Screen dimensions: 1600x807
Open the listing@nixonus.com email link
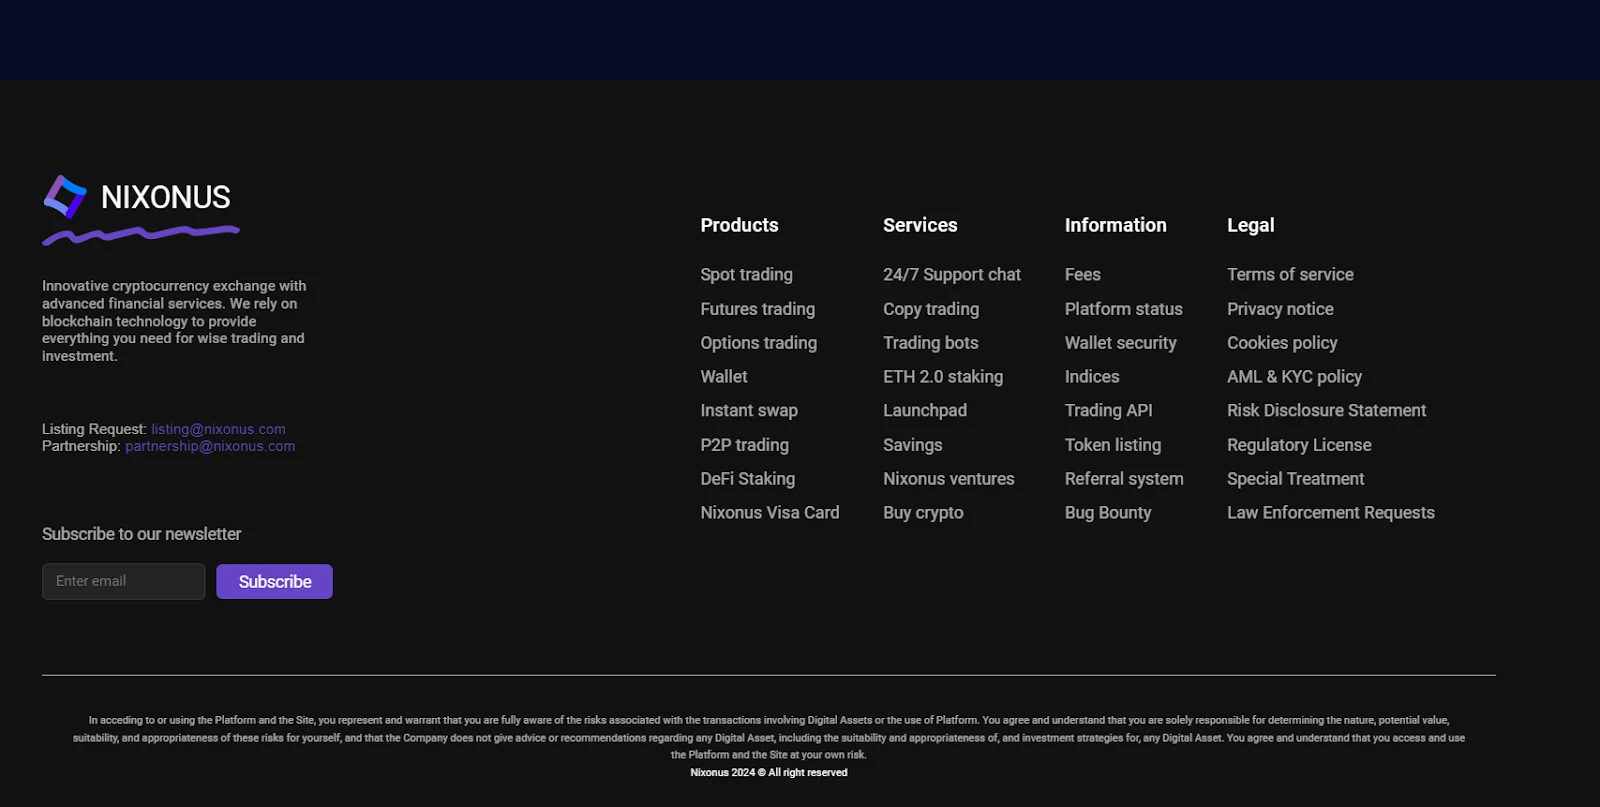tap(218, 429)
